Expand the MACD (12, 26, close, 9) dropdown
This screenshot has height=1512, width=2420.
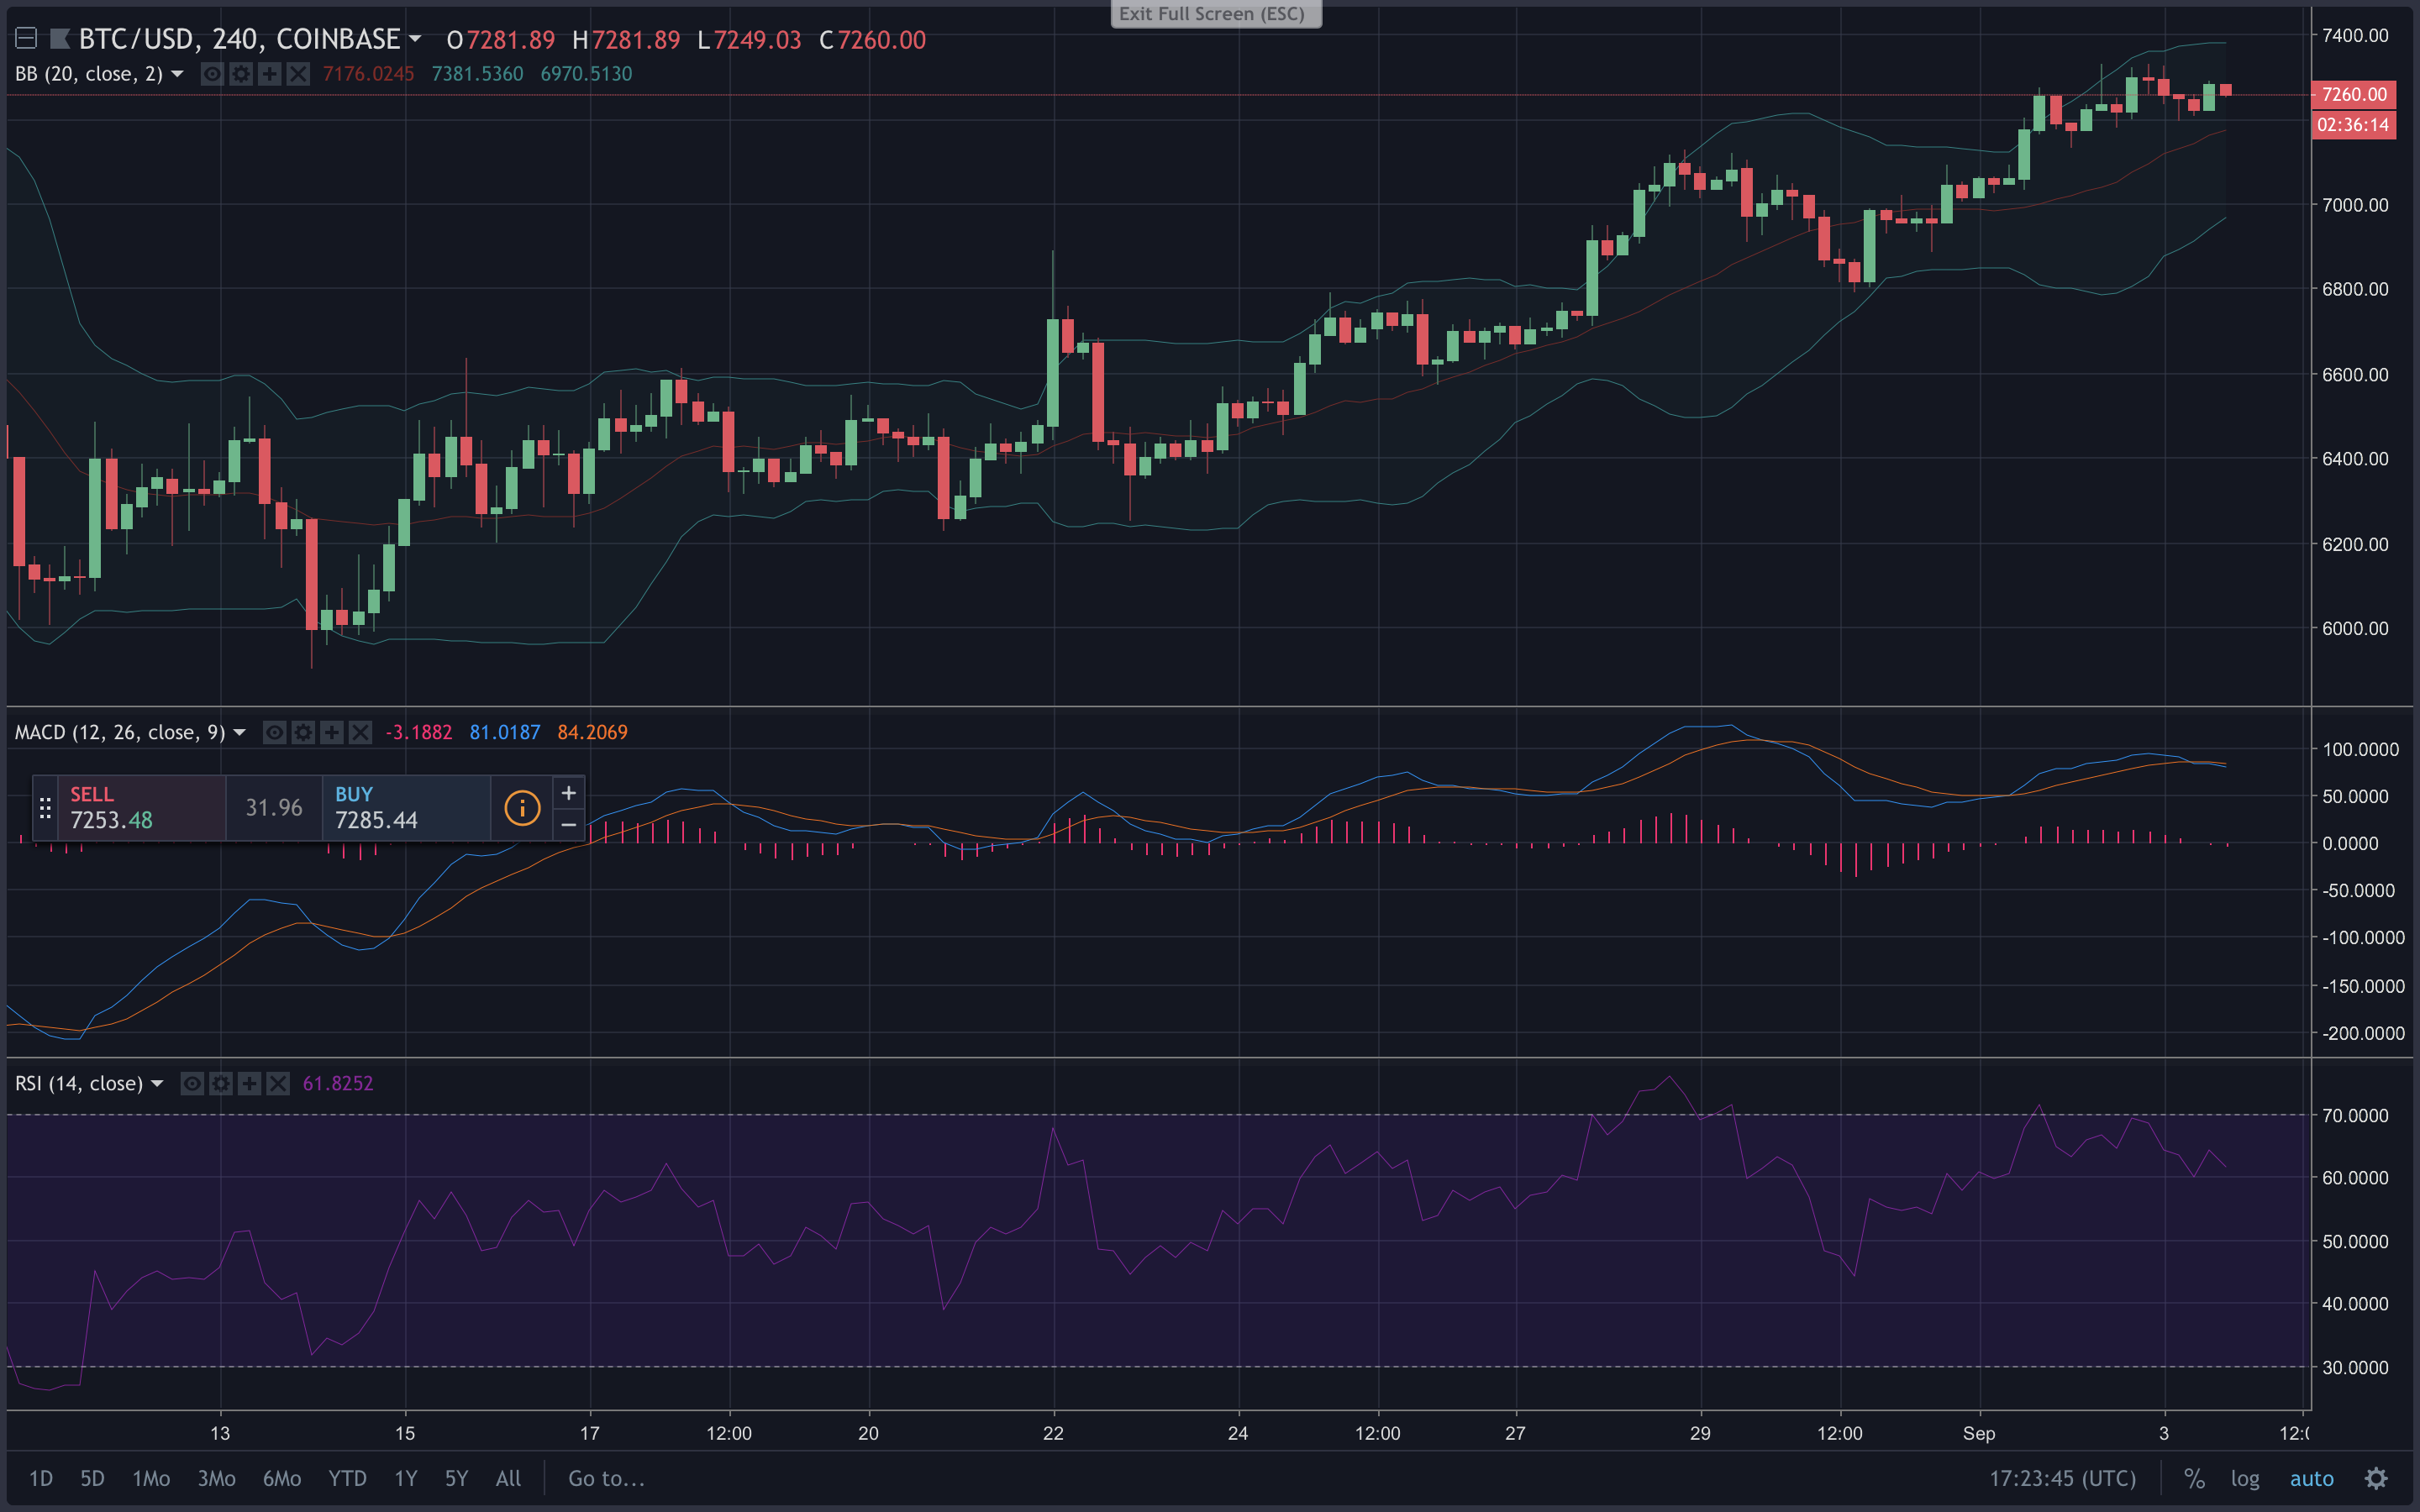point(239,732)
